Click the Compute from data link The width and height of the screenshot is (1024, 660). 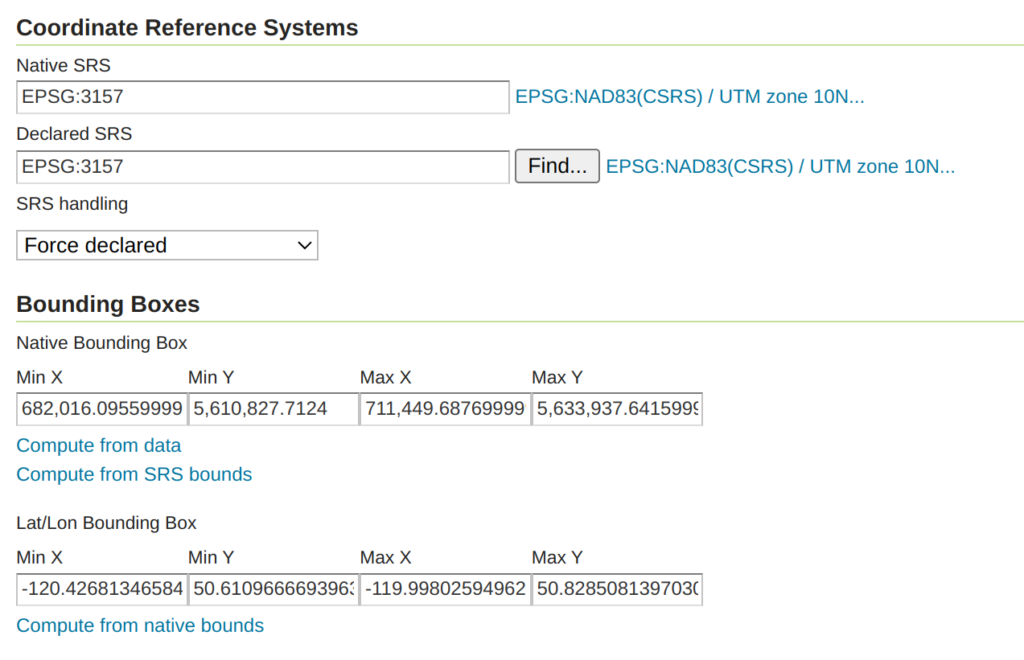(x=99, y=446)
